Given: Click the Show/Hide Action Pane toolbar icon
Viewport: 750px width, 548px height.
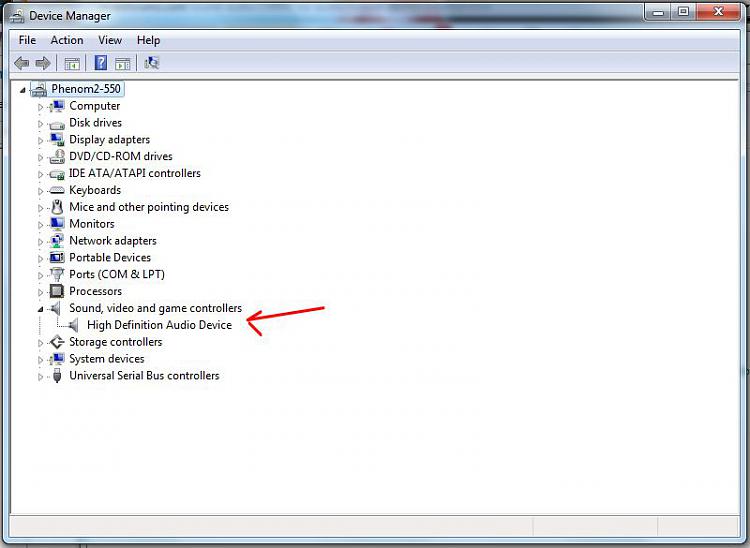Looking at the screenshot, I should [x=122, y=63].
